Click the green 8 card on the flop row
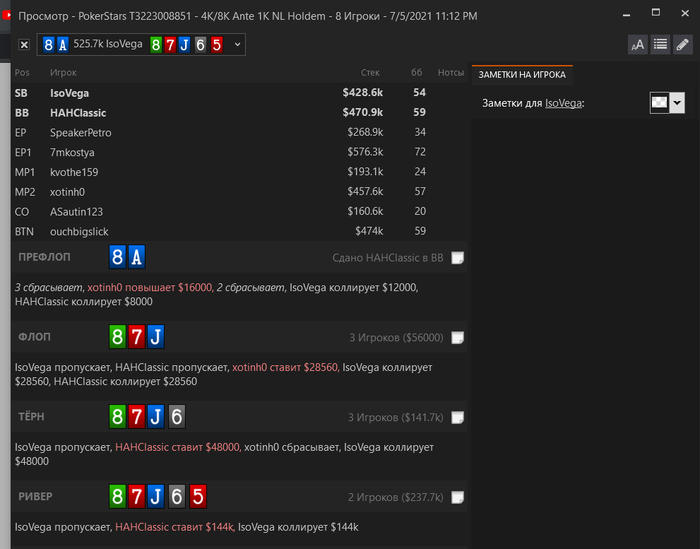Screen dimensions: 700x549 (x=117, y=337)
